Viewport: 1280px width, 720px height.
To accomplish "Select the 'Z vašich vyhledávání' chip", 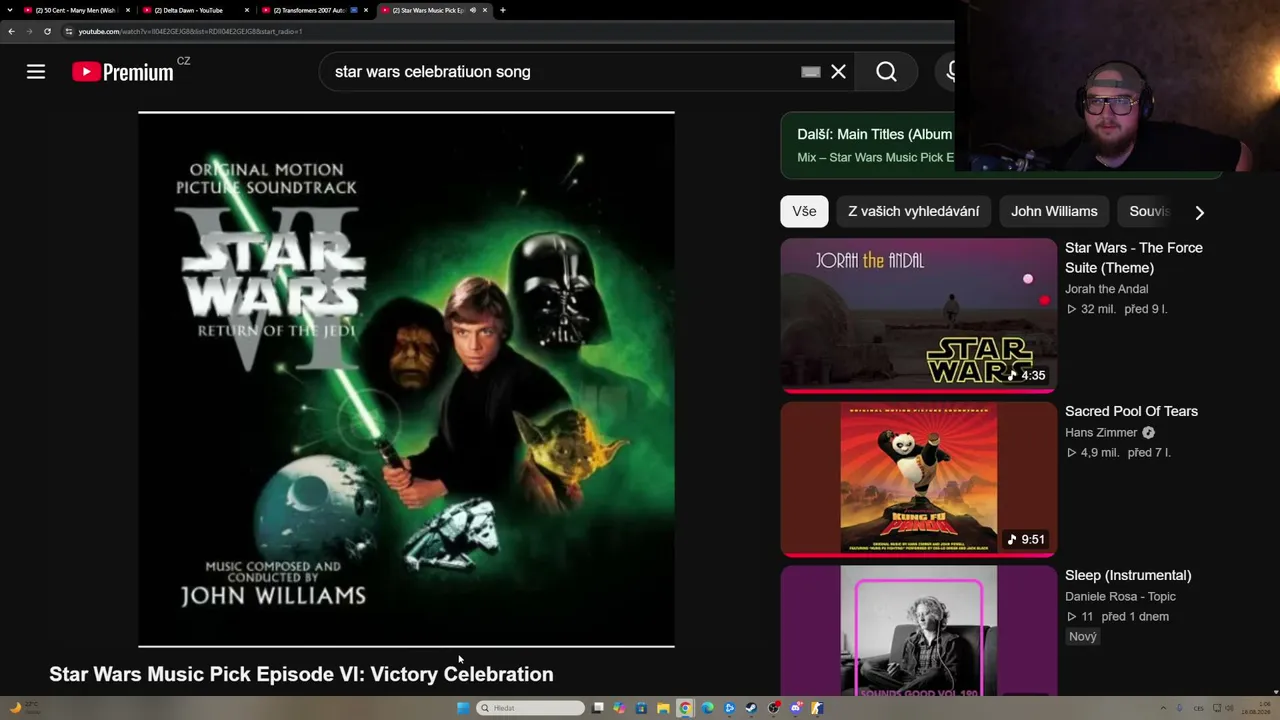I will click(913, 211).
